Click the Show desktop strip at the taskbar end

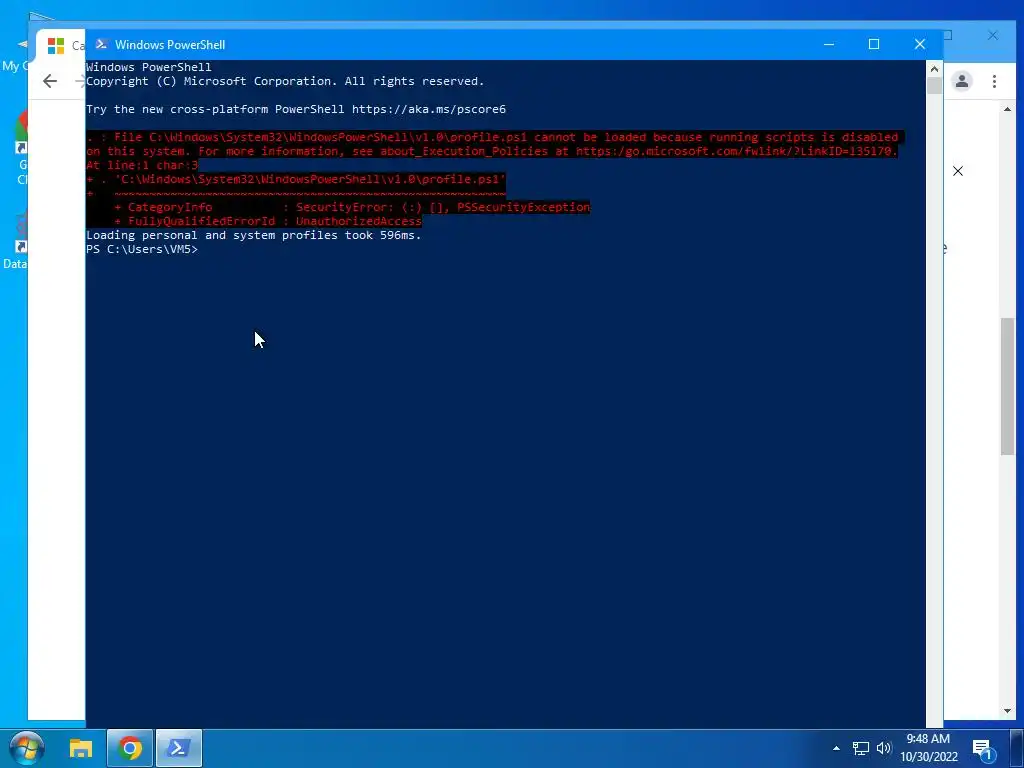1017,748
